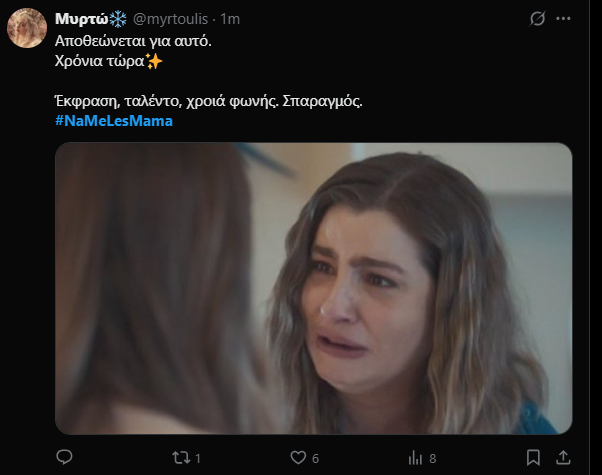Image resolution: width=602 pixels, height=475 pixels.
Task: Repost the tweet using the retweet icon
Action: coord(182,457)
